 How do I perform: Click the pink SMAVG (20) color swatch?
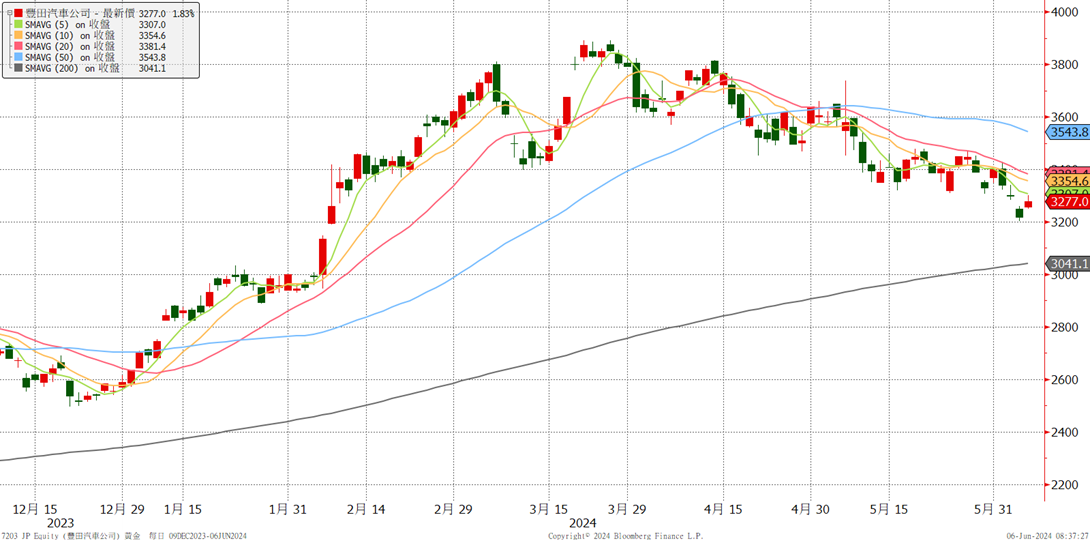[x=18, y=46]
